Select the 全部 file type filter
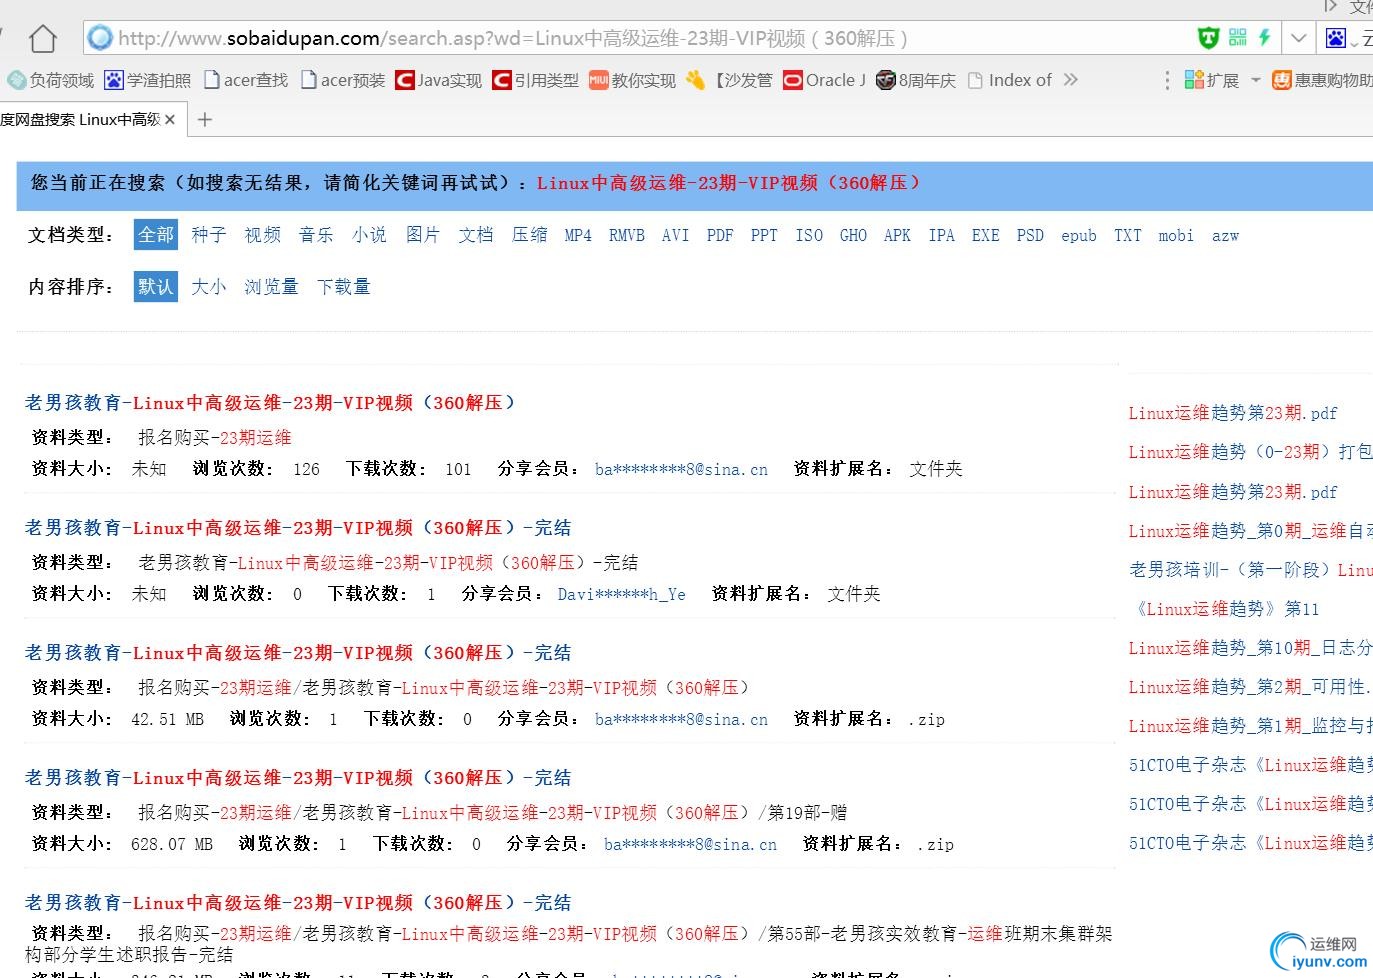 (x=156, y=235)
